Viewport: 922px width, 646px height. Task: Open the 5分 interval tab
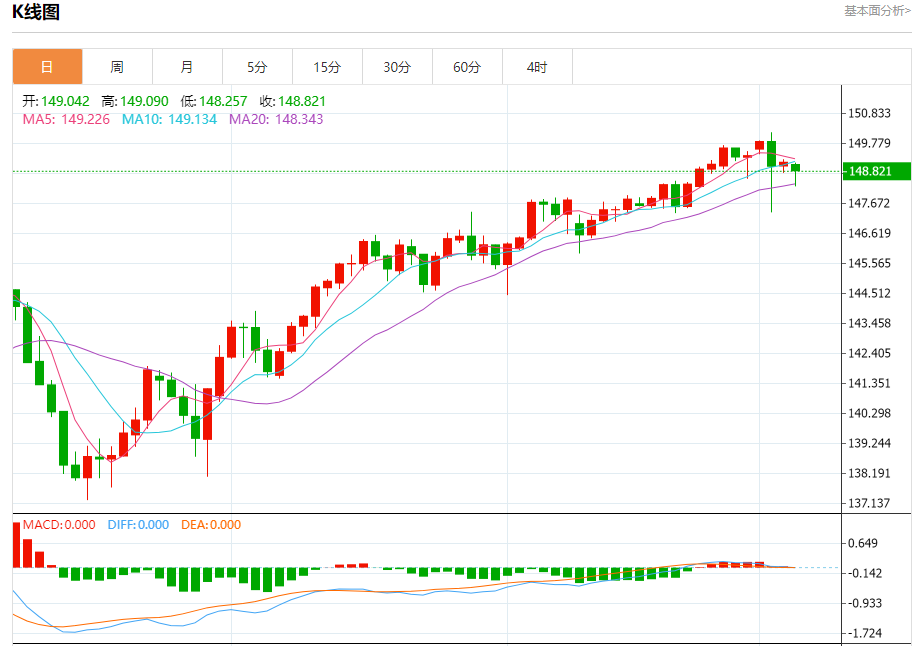pos(257,66)
